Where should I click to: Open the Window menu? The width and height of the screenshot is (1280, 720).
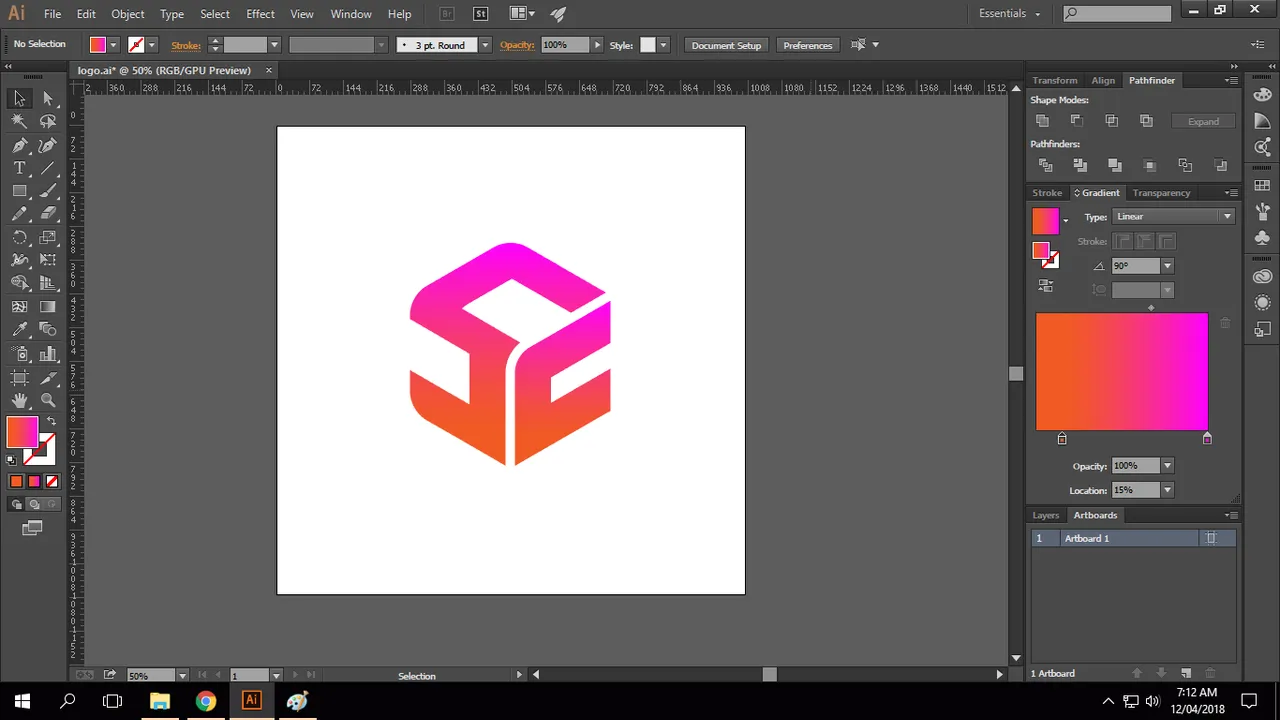tap(351, 14)
